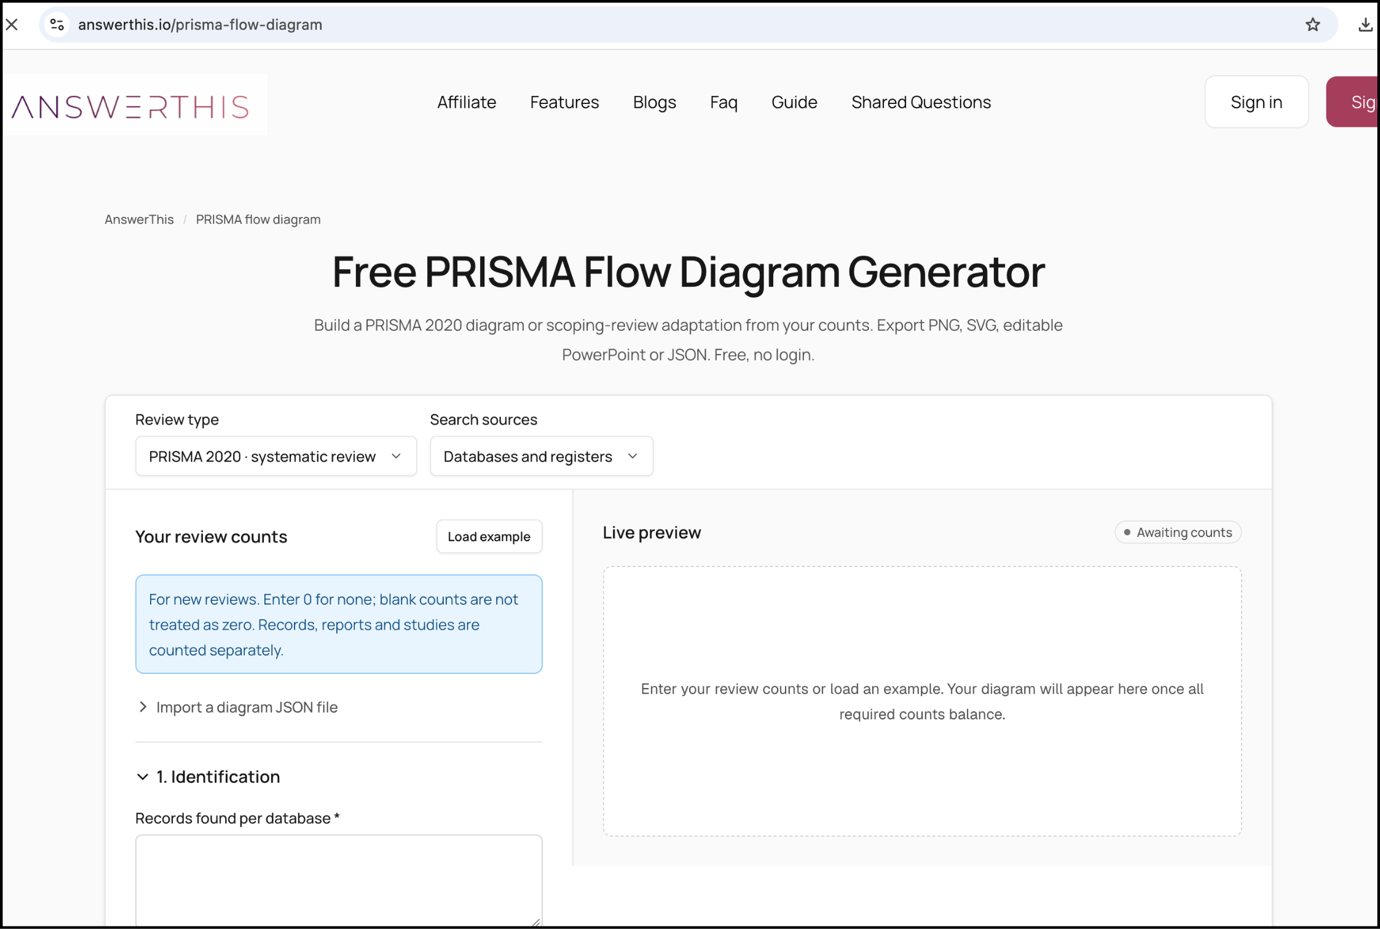Click the Awaiting counts status badge
The height and width of the screenshot is (929, 1380).
click(1178, 533)
